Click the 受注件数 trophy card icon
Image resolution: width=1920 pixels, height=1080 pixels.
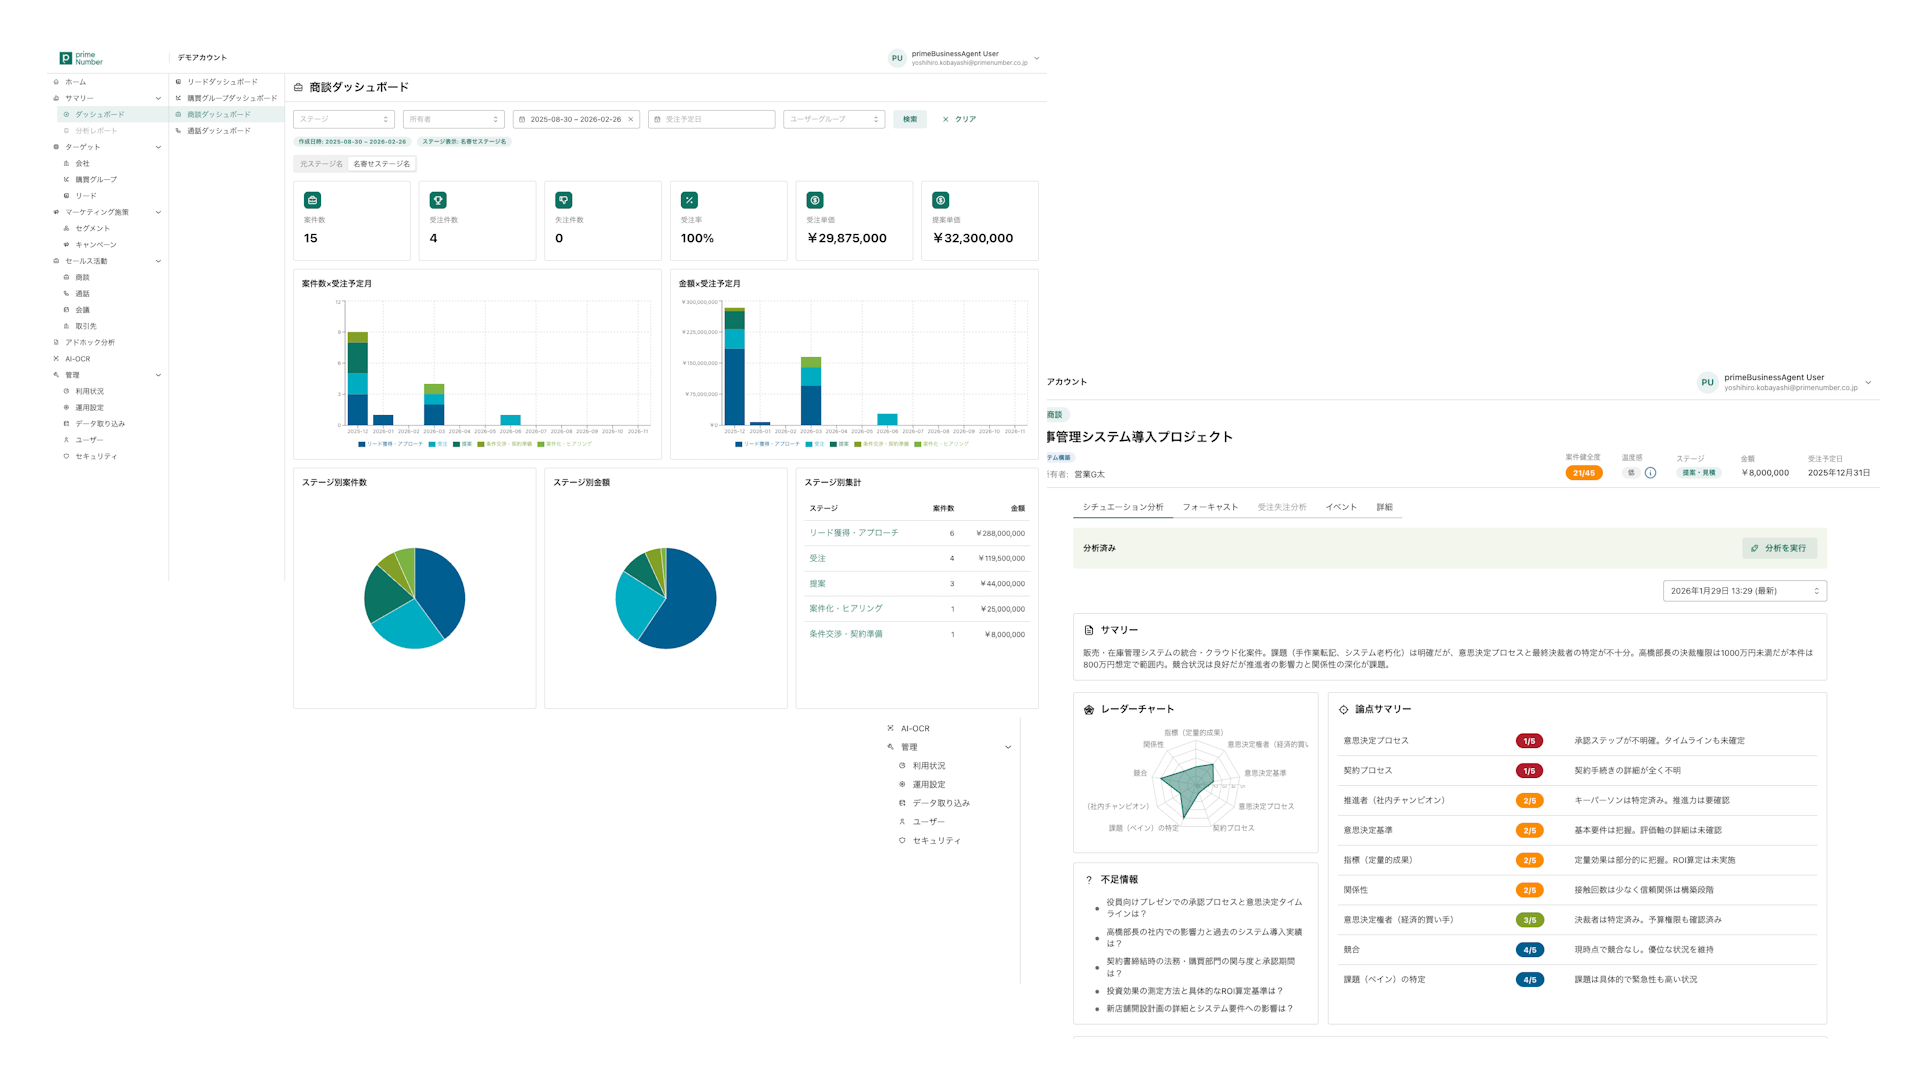438,200
